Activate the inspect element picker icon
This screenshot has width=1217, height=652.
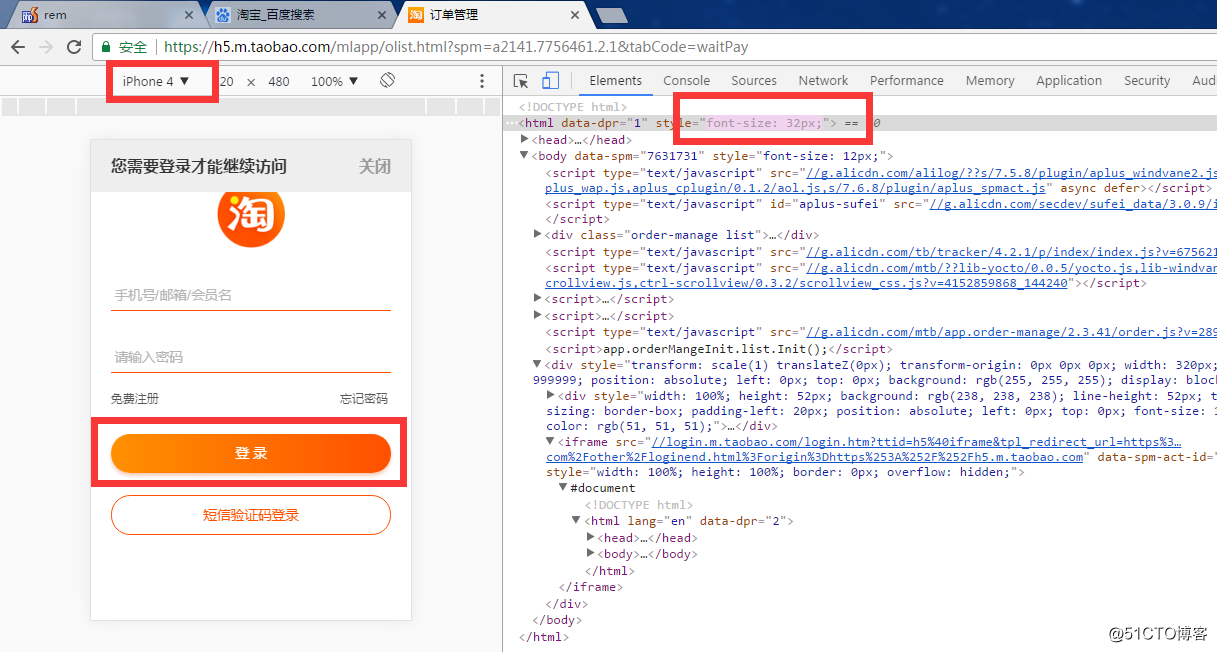tap(521, 81)
